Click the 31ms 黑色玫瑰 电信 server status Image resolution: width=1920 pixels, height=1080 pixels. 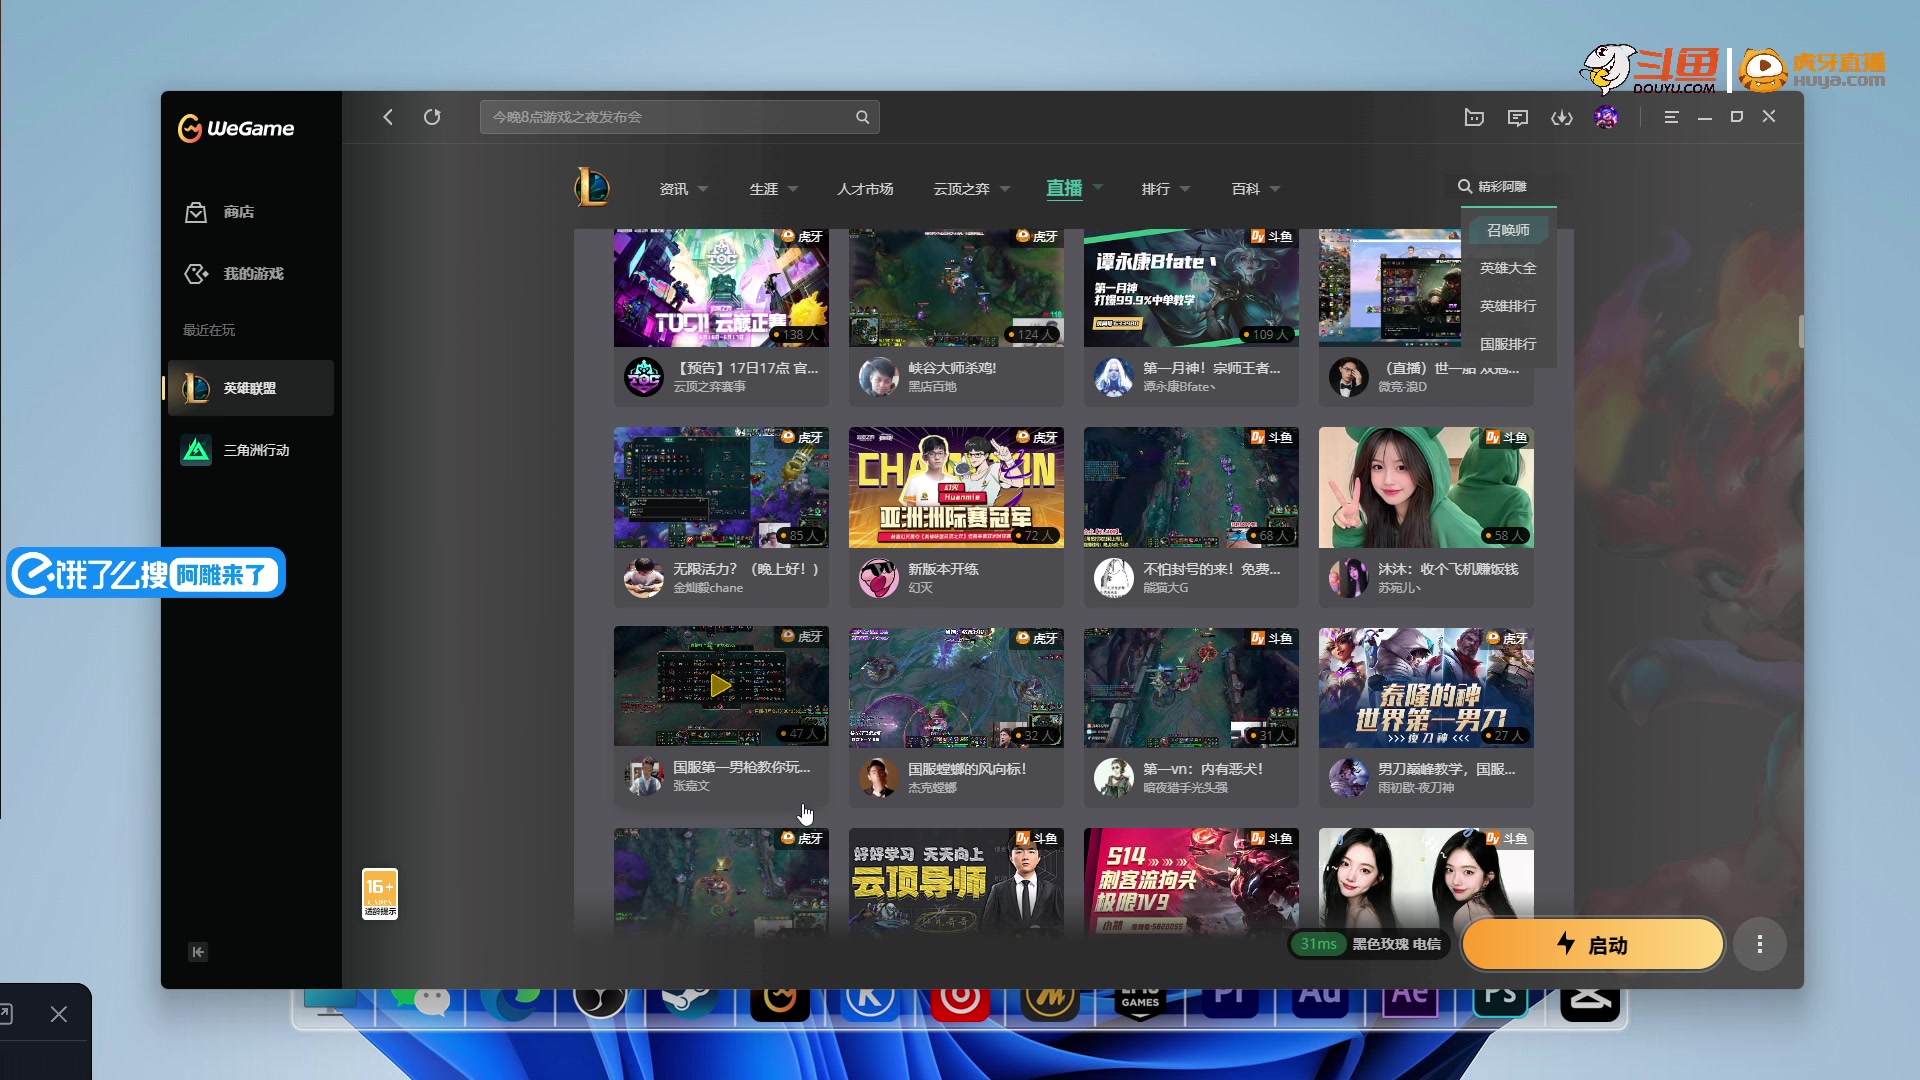click(x=1368, y=944)
